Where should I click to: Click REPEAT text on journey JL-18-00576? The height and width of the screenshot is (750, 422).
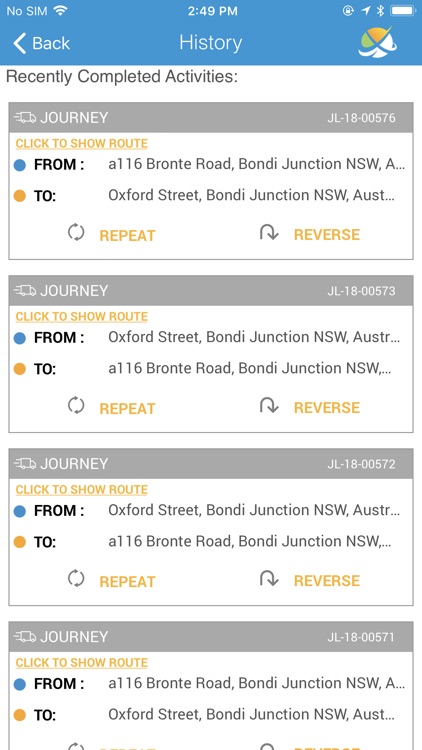coord(127,236)
